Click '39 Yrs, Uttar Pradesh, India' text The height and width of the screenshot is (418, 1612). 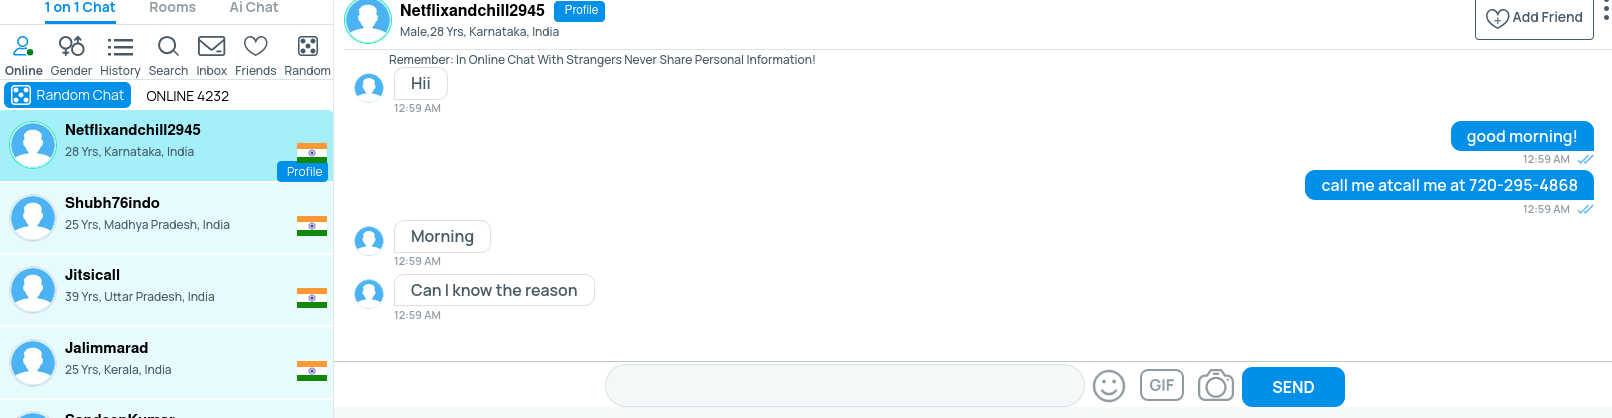coord(140,297)
